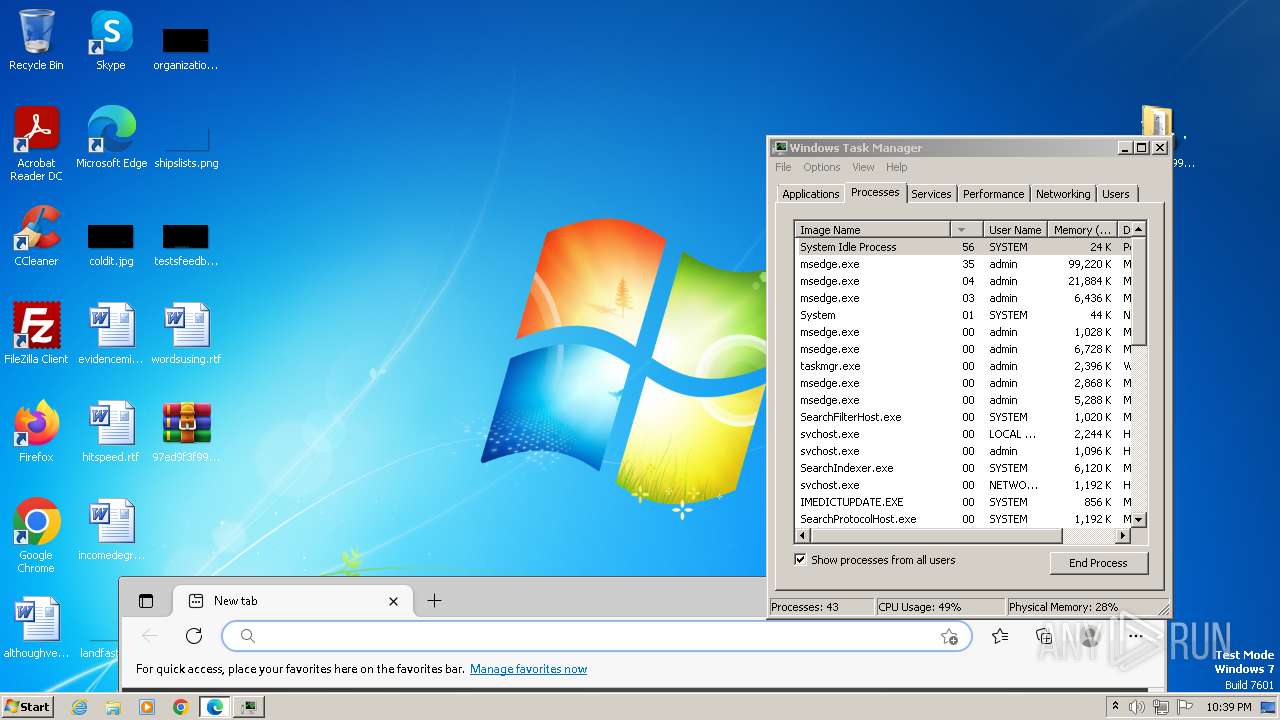Open the Start menu

pos(28,707)
